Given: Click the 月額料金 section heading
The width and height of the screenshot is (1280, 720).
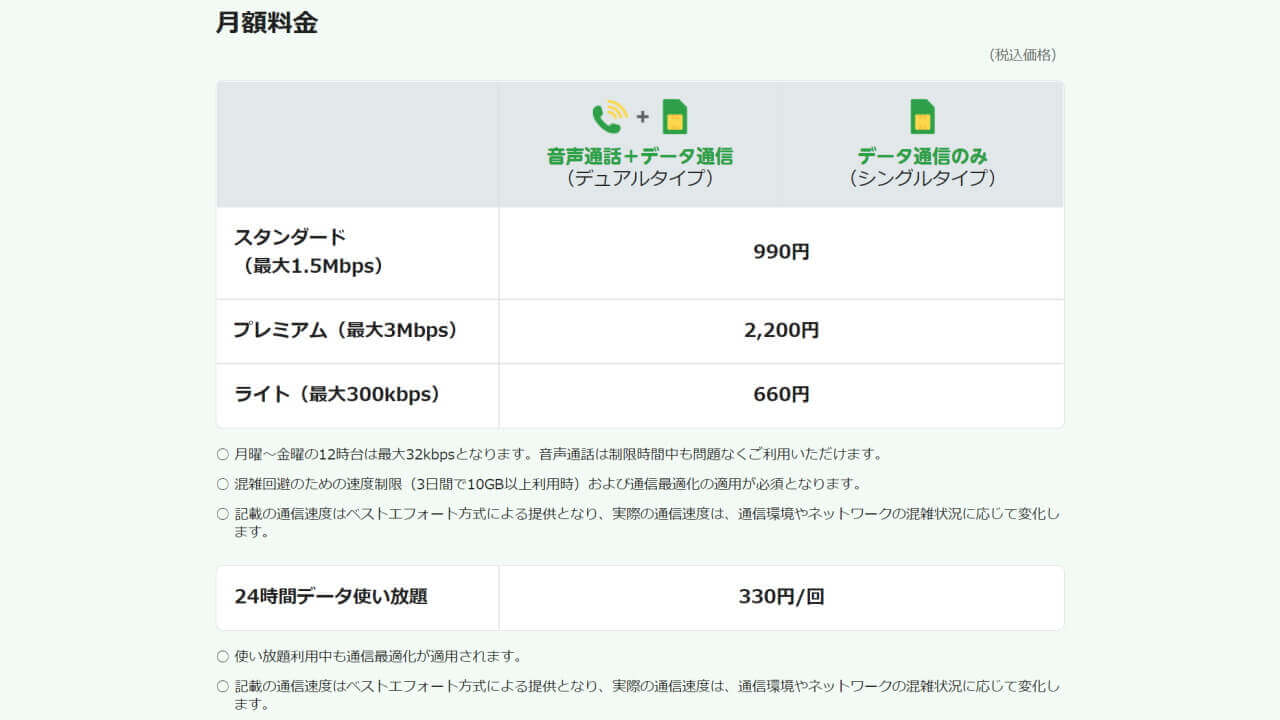Looking at the screenshot, I should 267,23.
